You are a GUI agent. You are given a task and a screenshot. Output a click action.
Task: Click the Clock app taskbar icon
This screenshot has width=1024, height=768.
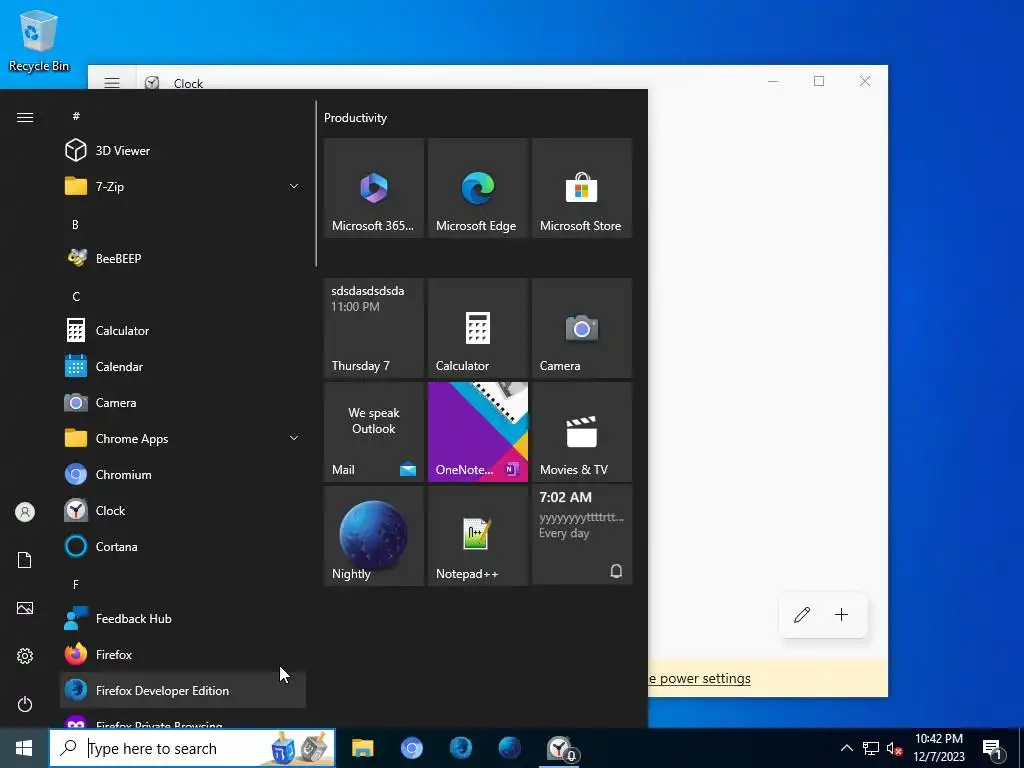560,748
